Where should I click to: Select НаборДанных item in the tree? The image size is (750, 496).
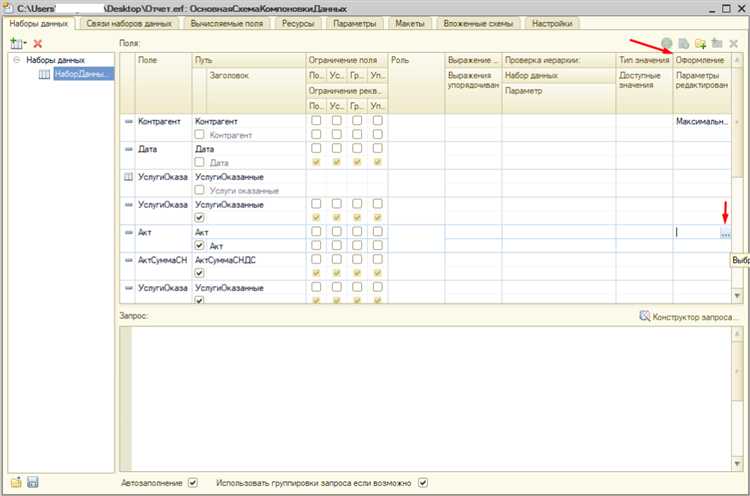click(x=83, y=74)
